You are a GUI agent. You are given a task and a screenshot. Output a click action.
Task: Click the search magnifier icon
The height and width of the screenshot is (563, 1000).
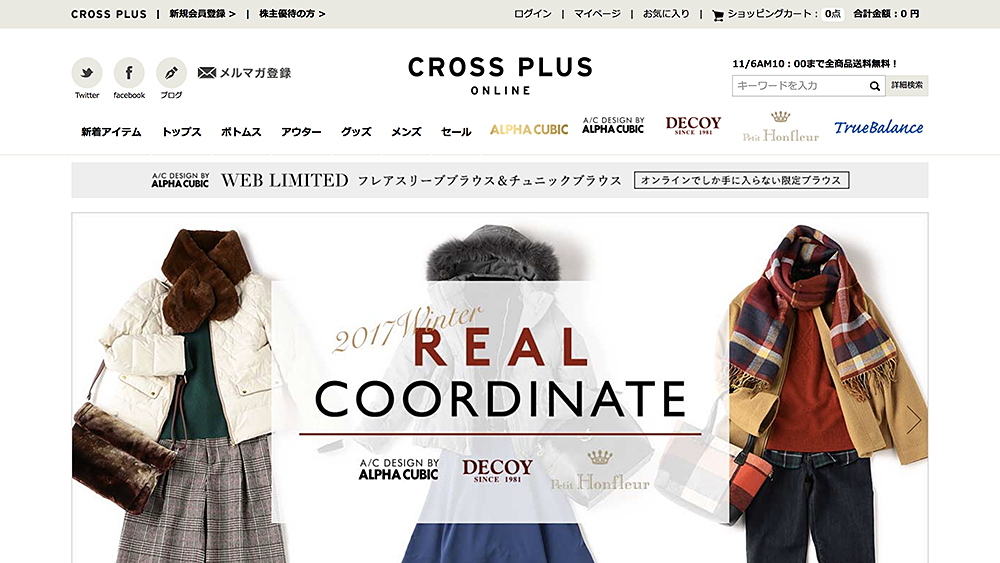click(x=874, y=86)
